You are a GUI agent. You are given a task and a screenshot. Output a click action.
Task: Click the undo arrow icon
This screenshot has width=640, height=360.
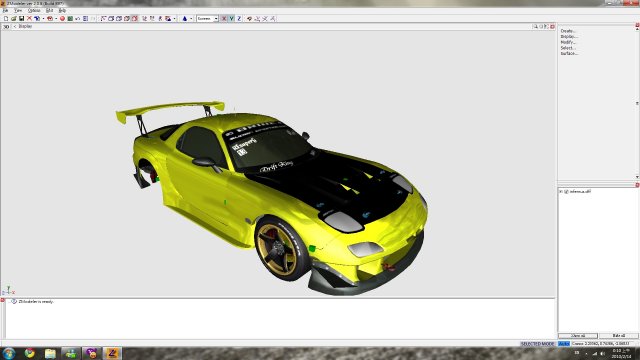[x=78, y=19]
